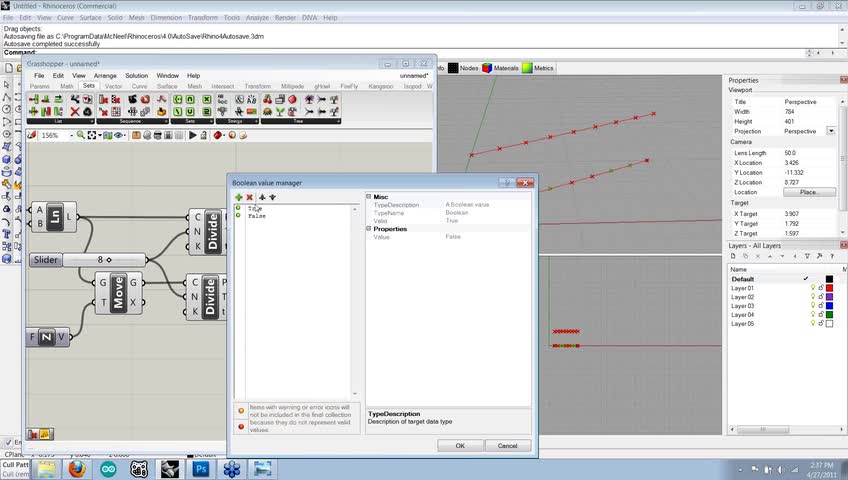Open Photoshop from the taskbar
The image size is (848, 480).
click(201, 469)
